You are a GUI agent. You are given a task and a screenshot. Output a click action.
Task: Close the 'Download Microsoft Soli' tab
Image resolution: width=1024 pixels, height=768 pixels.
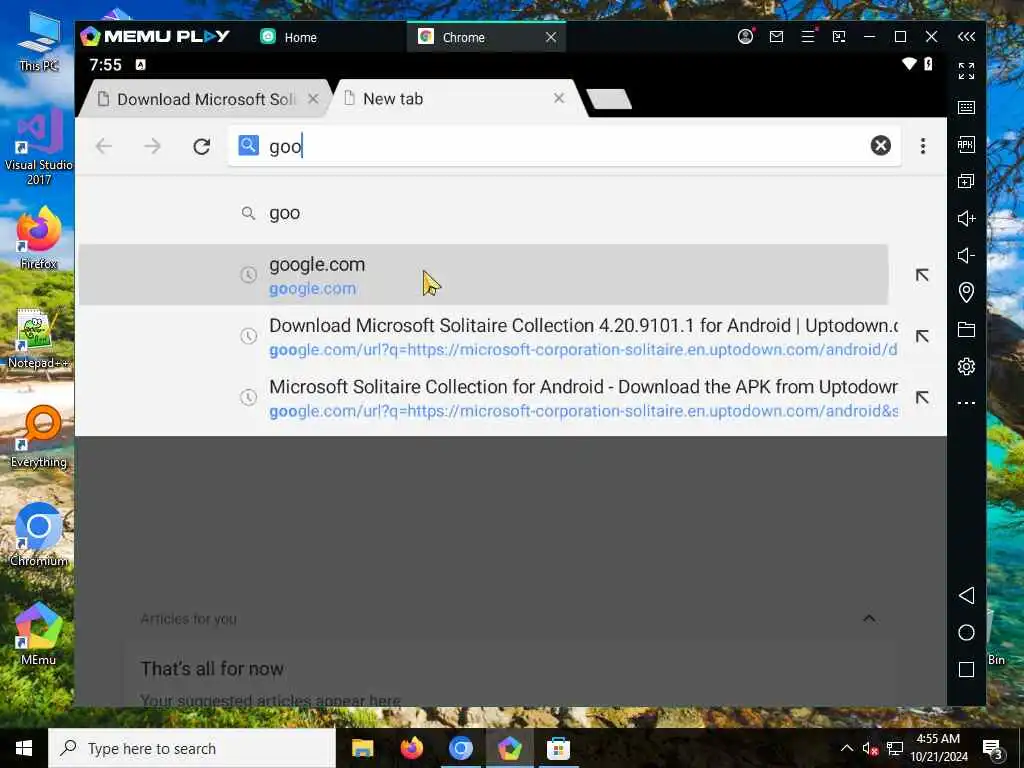pyautogui.click(x=313, y=99)
